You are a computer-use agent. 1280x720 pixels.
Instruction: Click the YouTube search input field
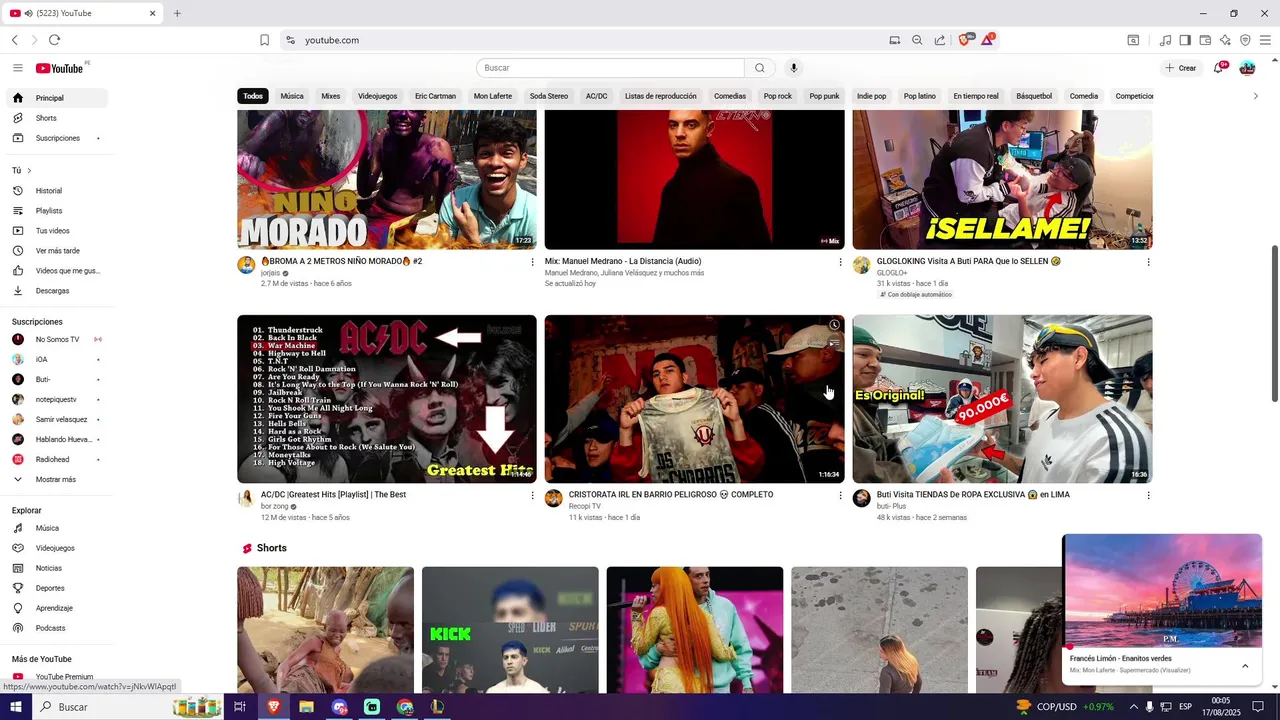pos(610,68)
